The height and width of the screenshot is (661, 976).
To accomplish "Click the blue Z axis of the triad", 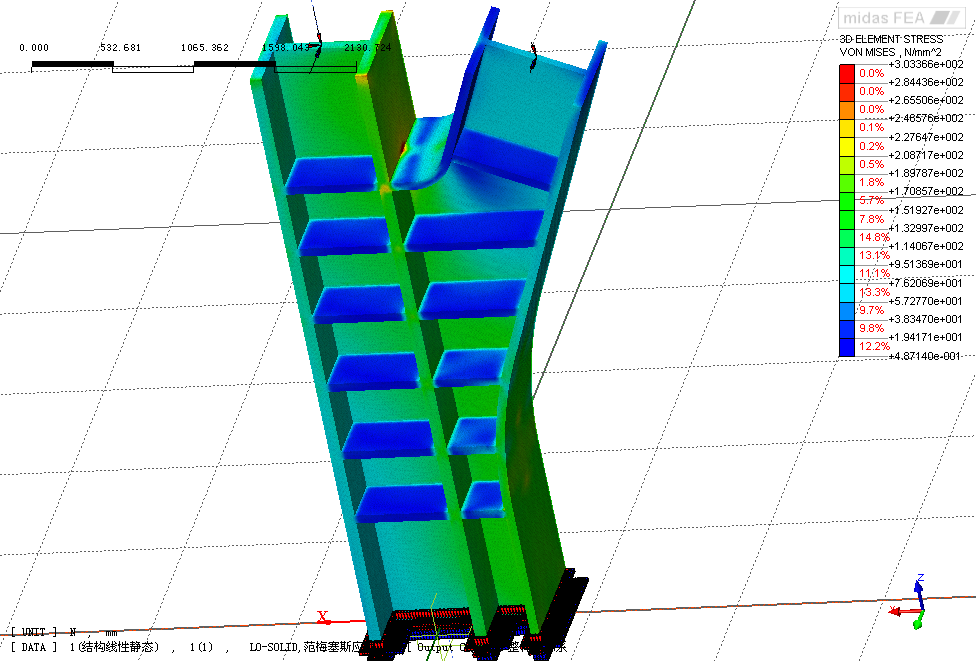I will (x=919, y=588).
